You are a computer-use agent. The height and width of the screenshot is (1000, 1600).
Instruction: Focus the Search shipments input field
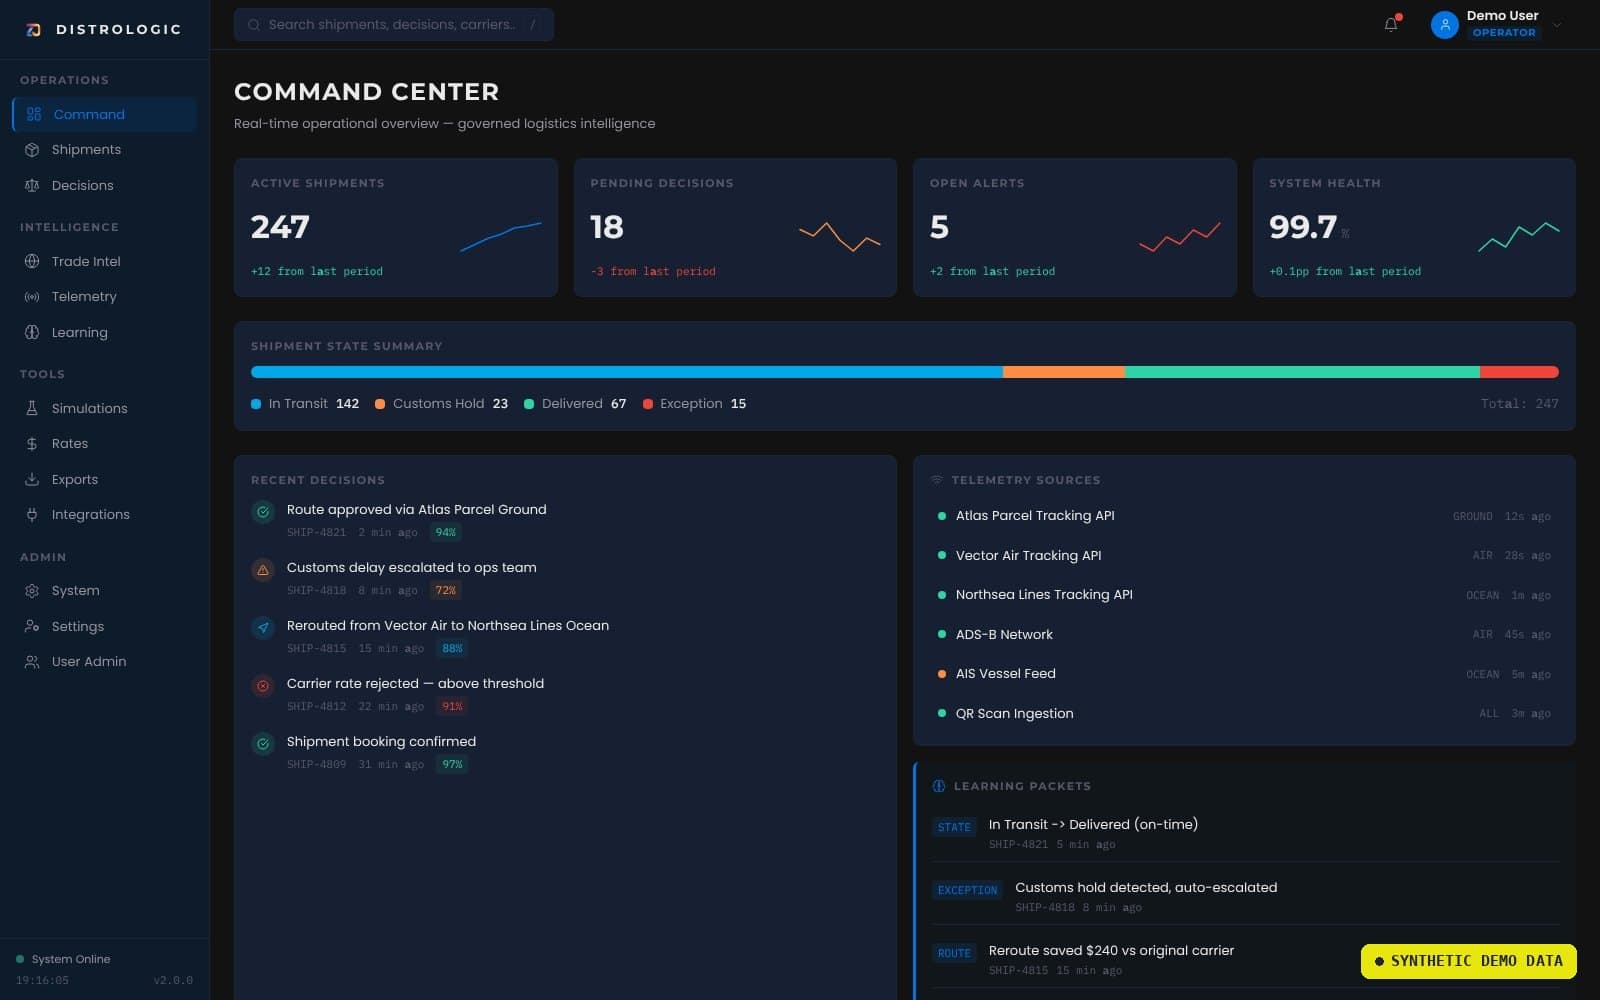(393, 24)
